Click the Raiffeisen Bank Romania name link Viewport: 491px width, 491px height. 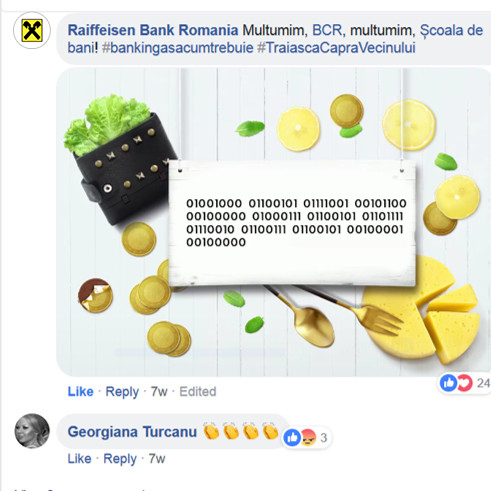[153, 30]
